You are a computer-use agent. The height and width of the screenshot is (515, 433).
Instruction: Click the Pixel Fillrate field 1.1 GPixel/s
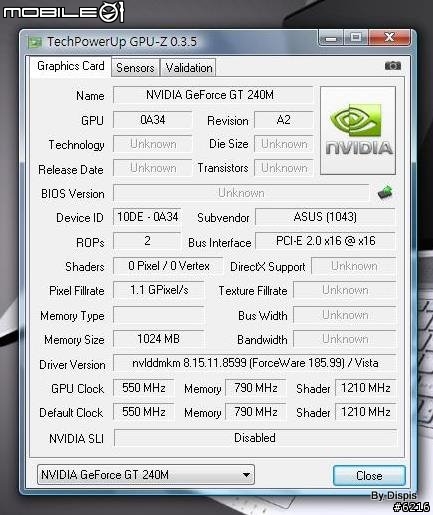[x=159, y=290]
